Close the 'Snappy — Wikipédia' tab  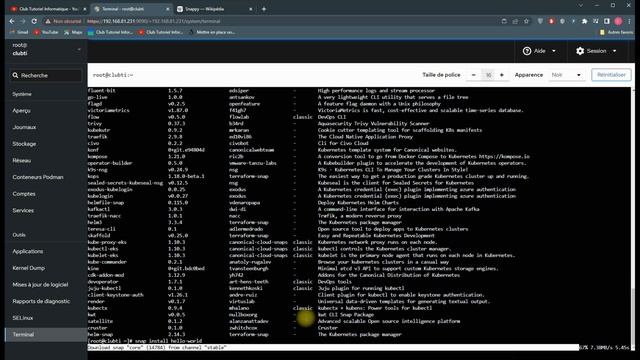[251, 9]
